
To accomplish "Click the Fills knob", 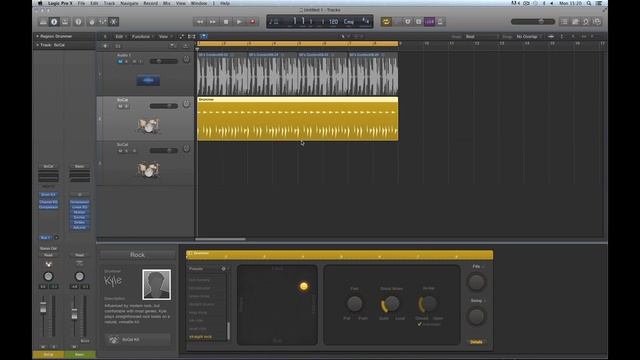I will pos(476,282).
